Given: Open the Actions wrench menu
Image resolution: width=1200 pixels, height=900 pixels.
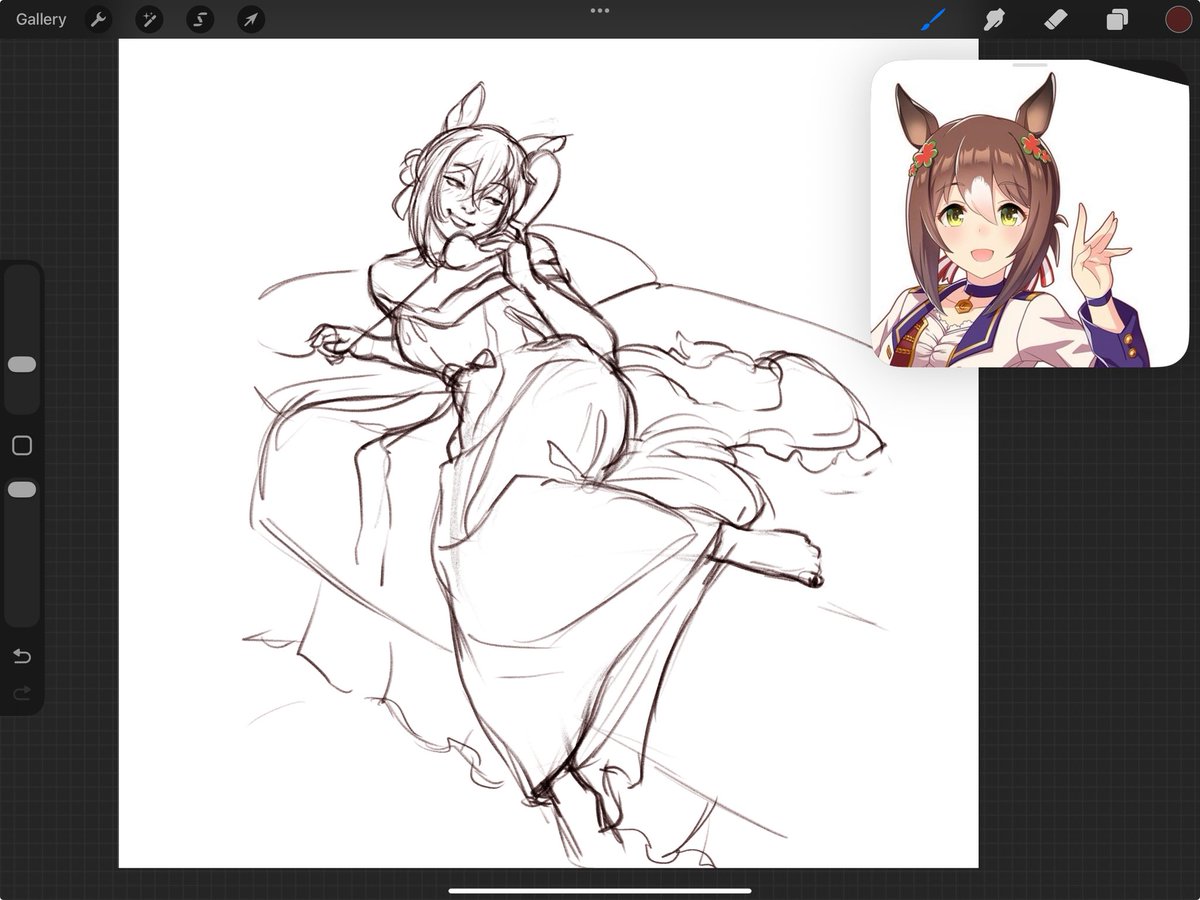Looking at the screenshot, I should click(98, 19).
